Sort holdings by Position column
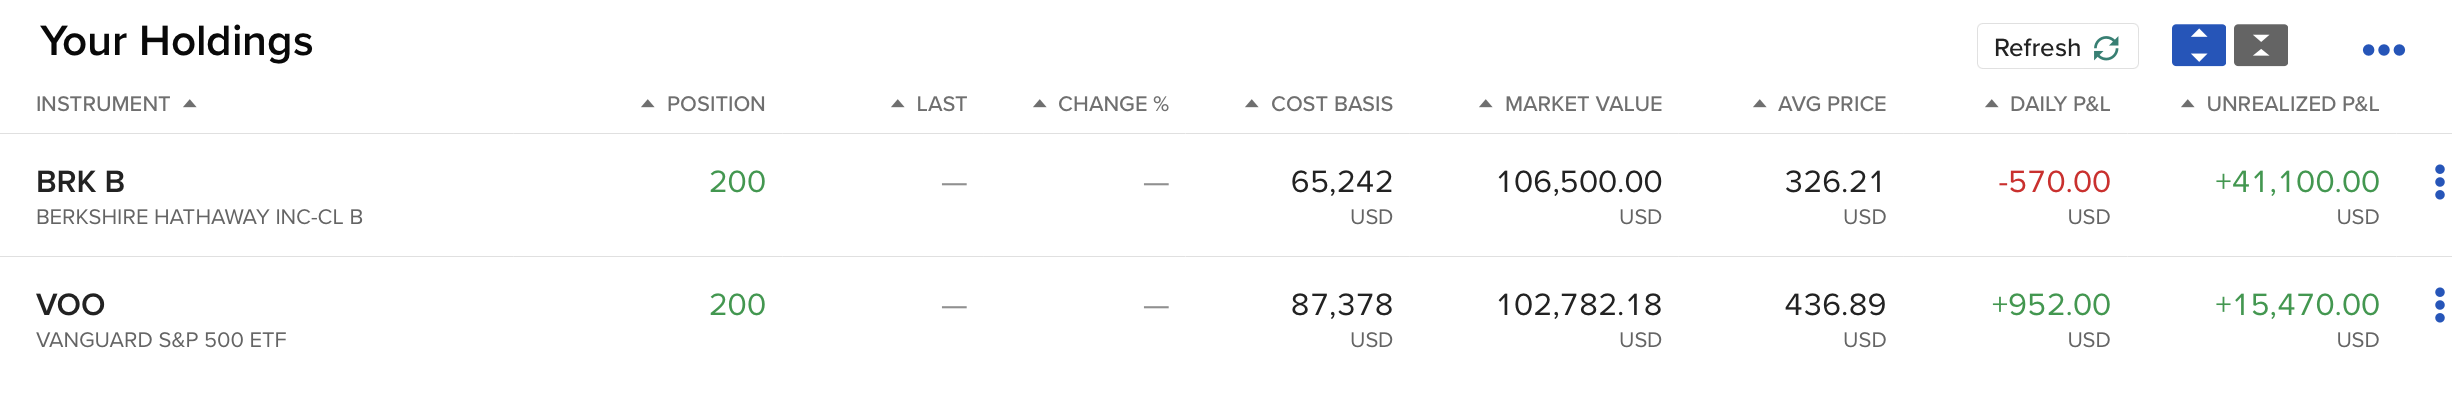Viewport: 2452px width, 410px height. click(715, 104)
